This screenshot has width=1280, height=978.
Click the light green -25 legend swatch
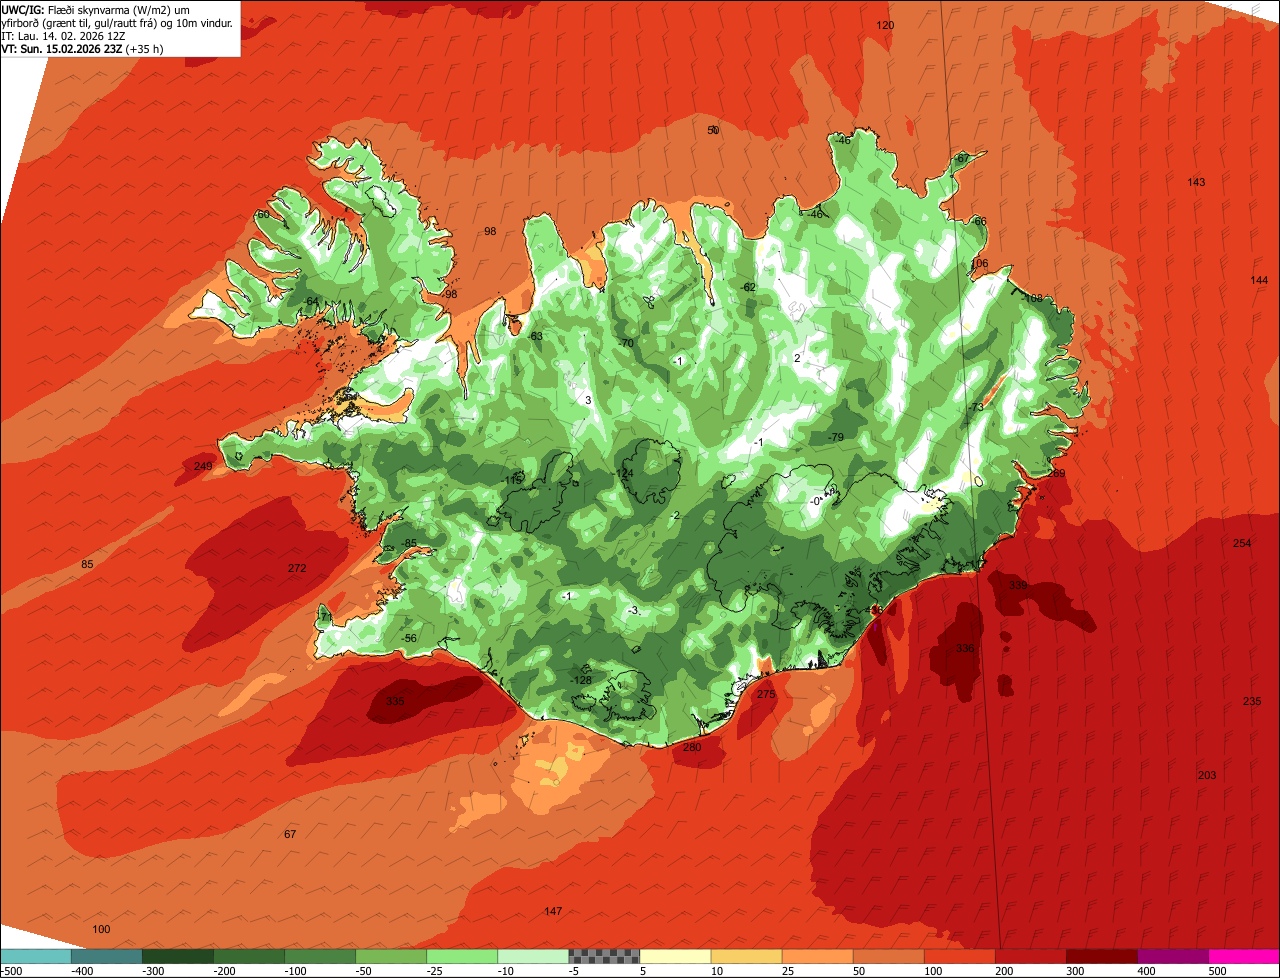point(461,956)
